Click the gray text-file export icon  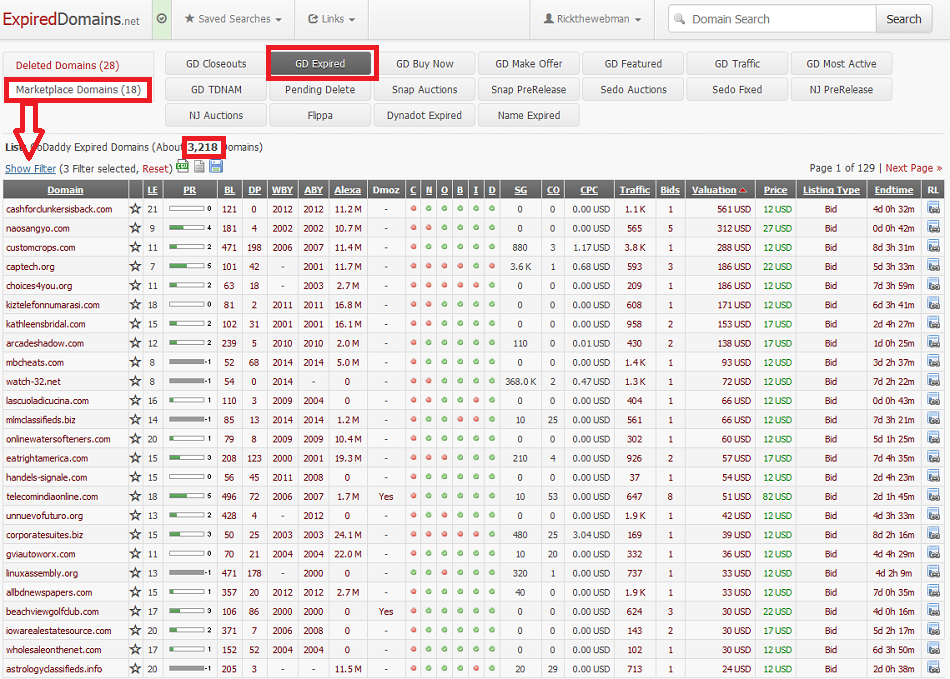click(x=199, y=167)
